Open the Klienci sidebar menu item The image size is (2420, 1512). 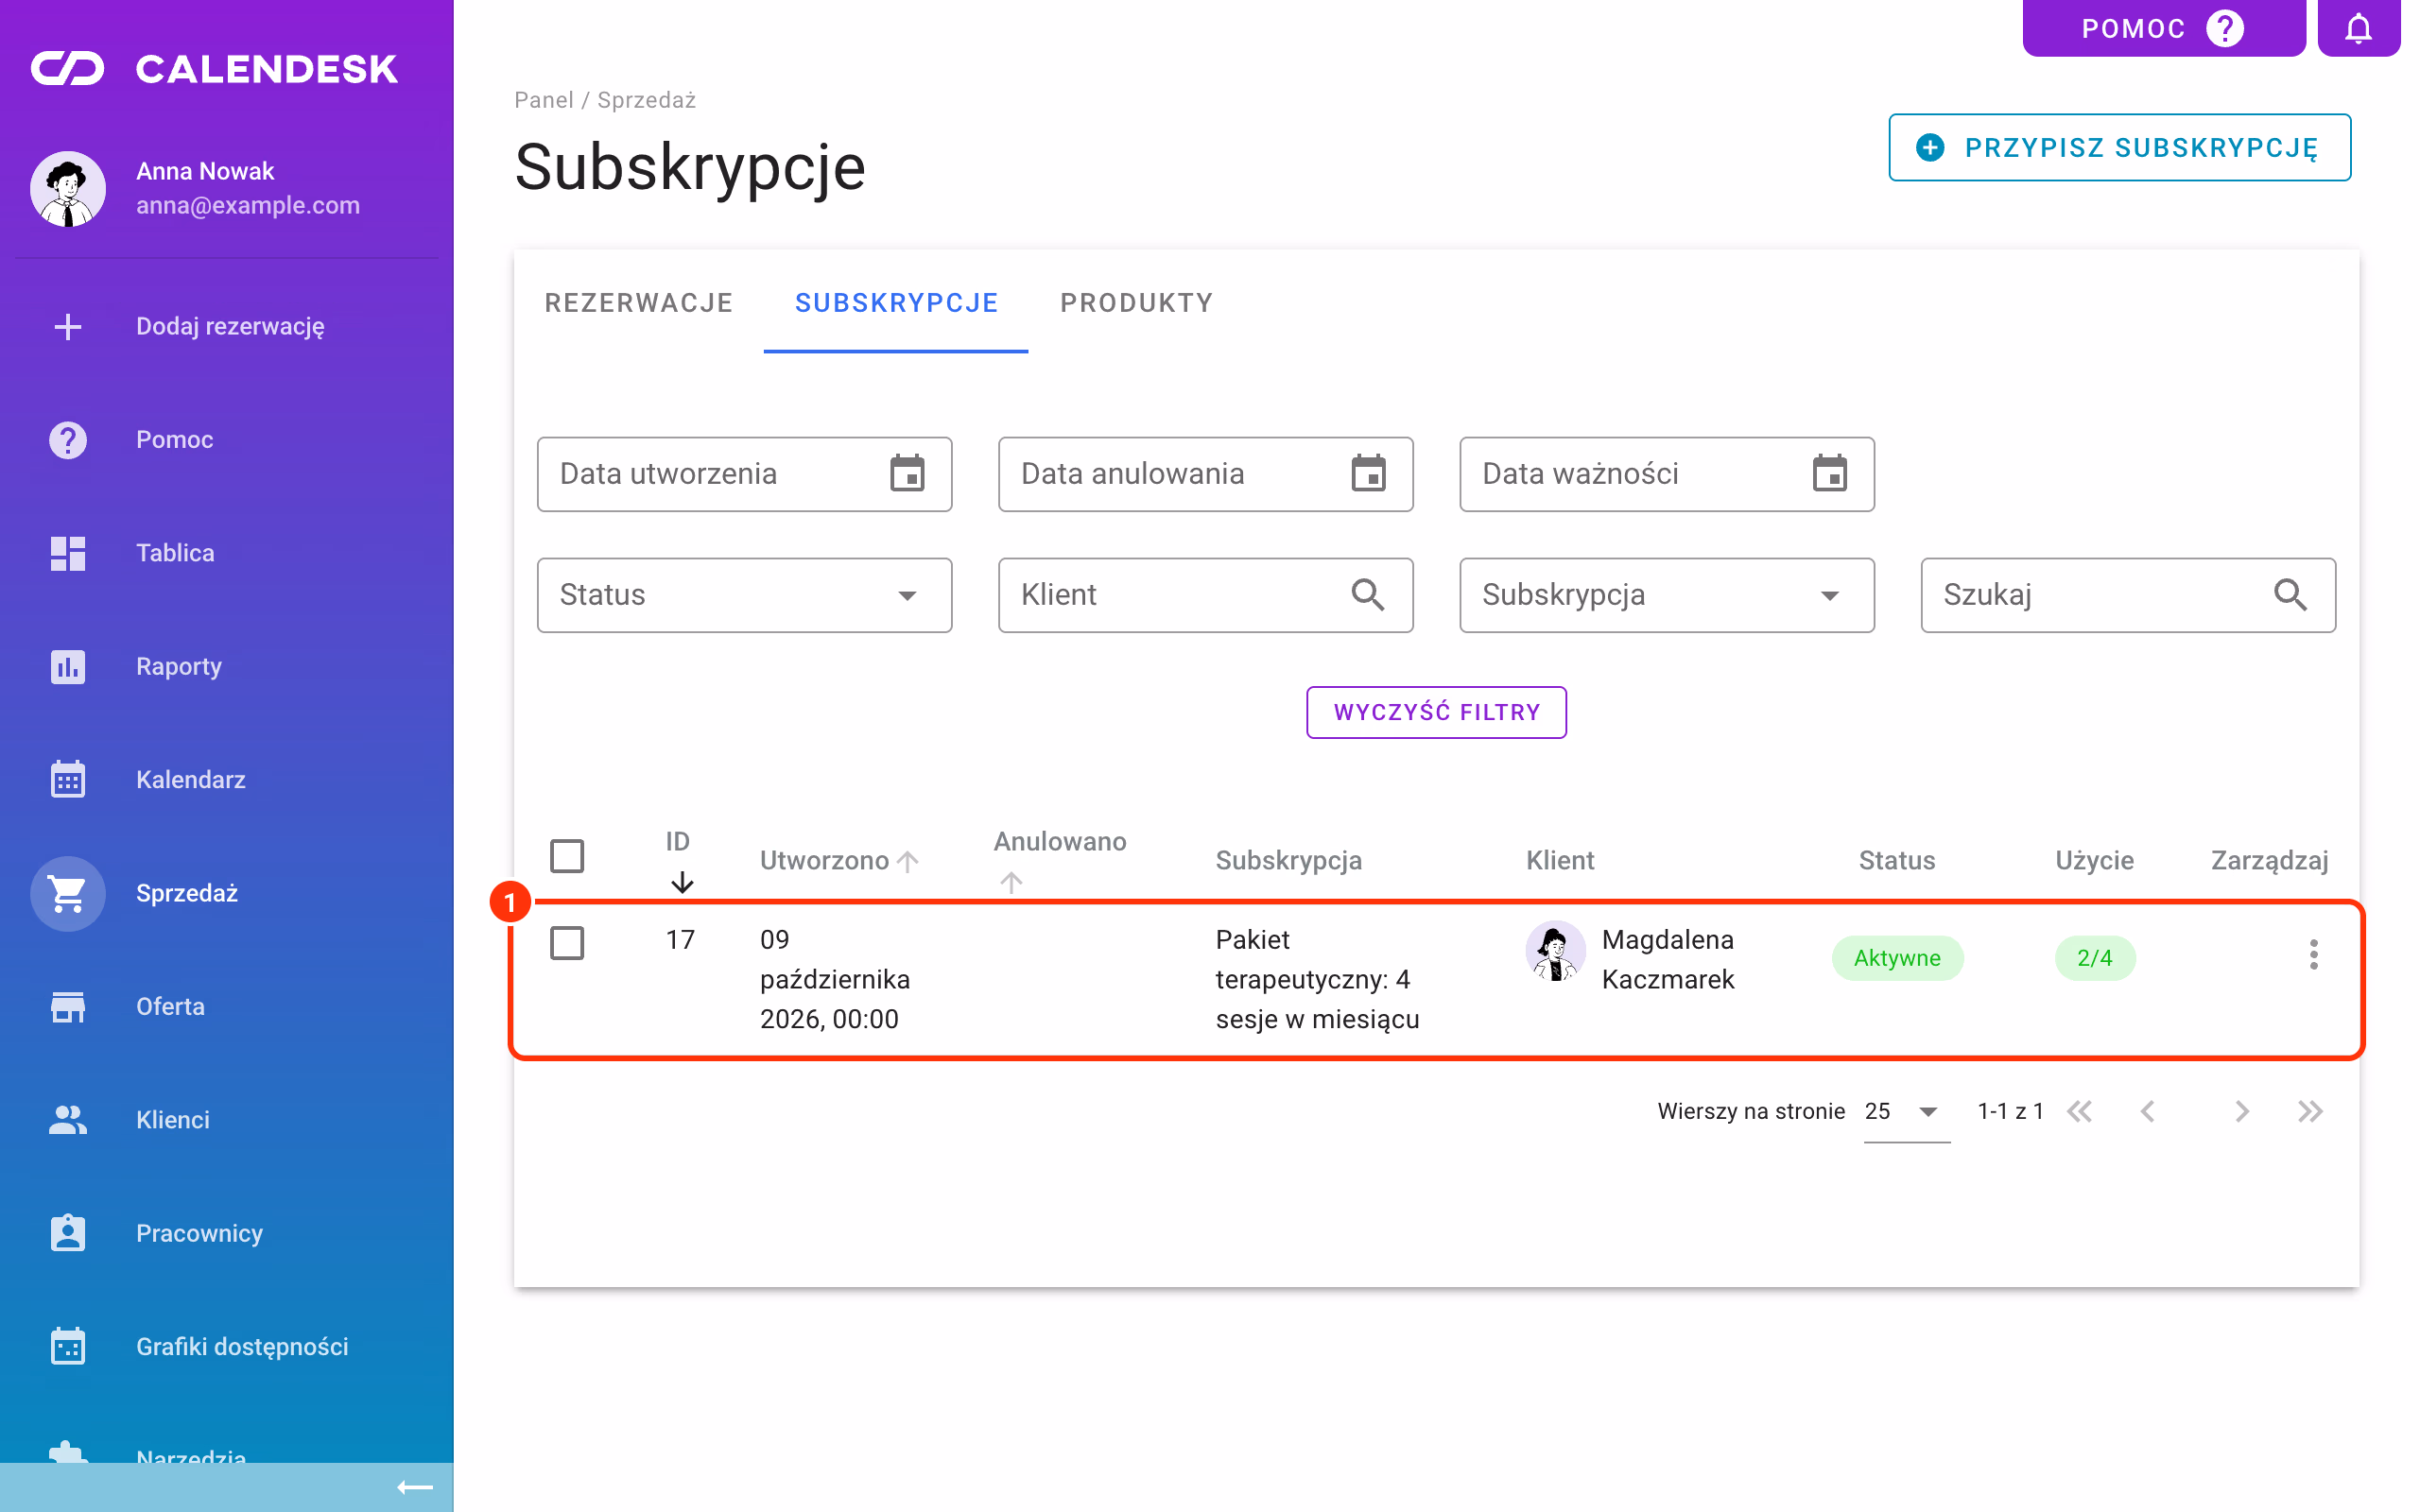tap(226, 1119)
